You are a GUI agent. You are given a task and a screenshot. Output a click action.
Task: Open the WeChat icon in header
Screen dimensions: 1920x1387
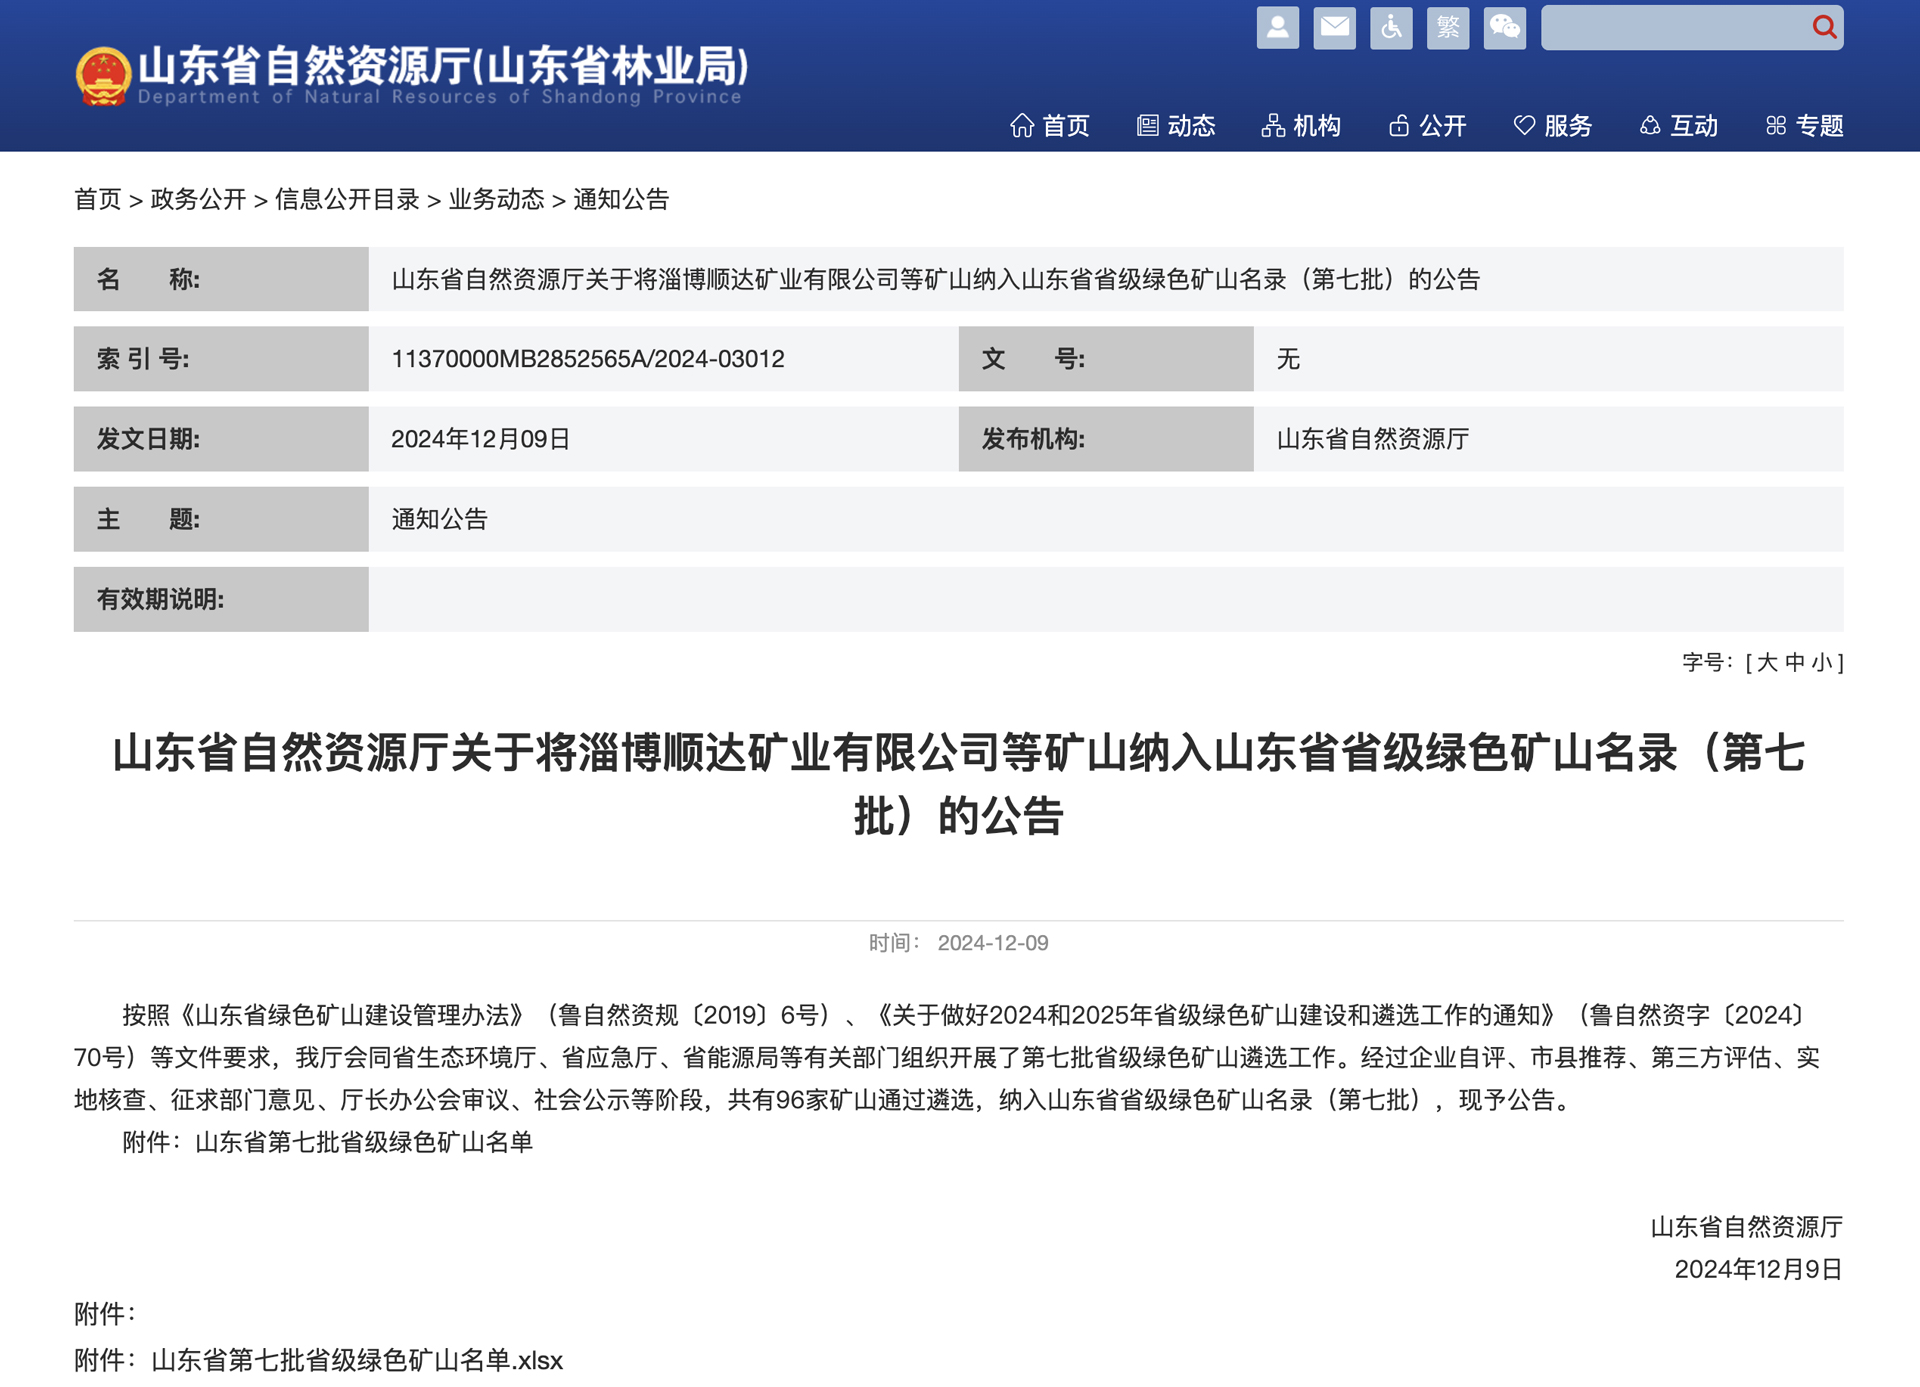click(1505, 27)
